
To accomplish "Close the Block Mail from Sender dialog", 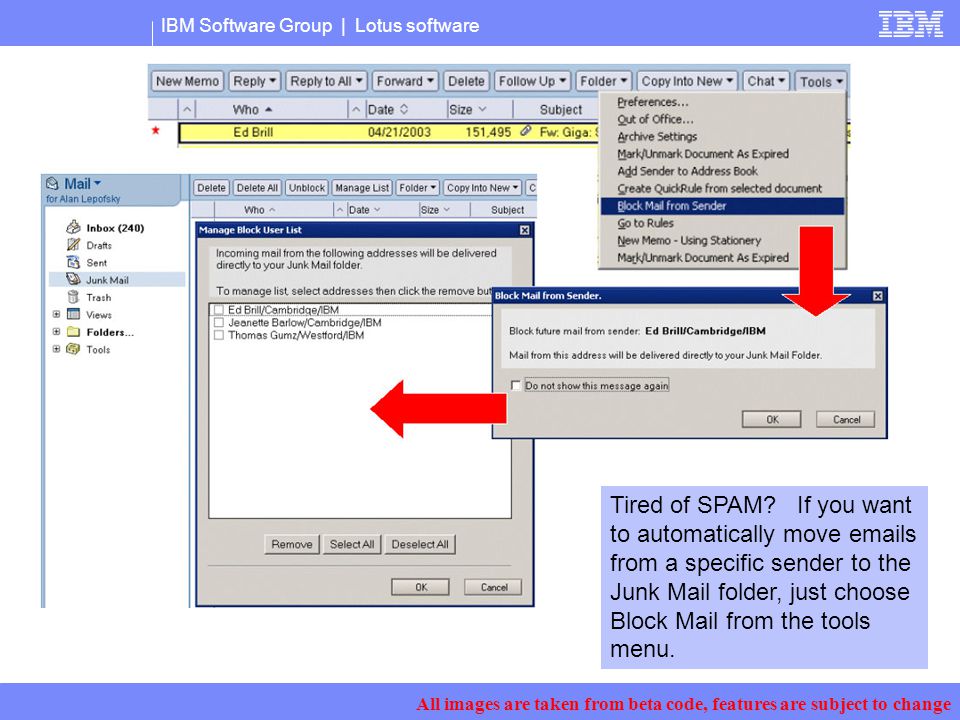I will click(877, 296).
